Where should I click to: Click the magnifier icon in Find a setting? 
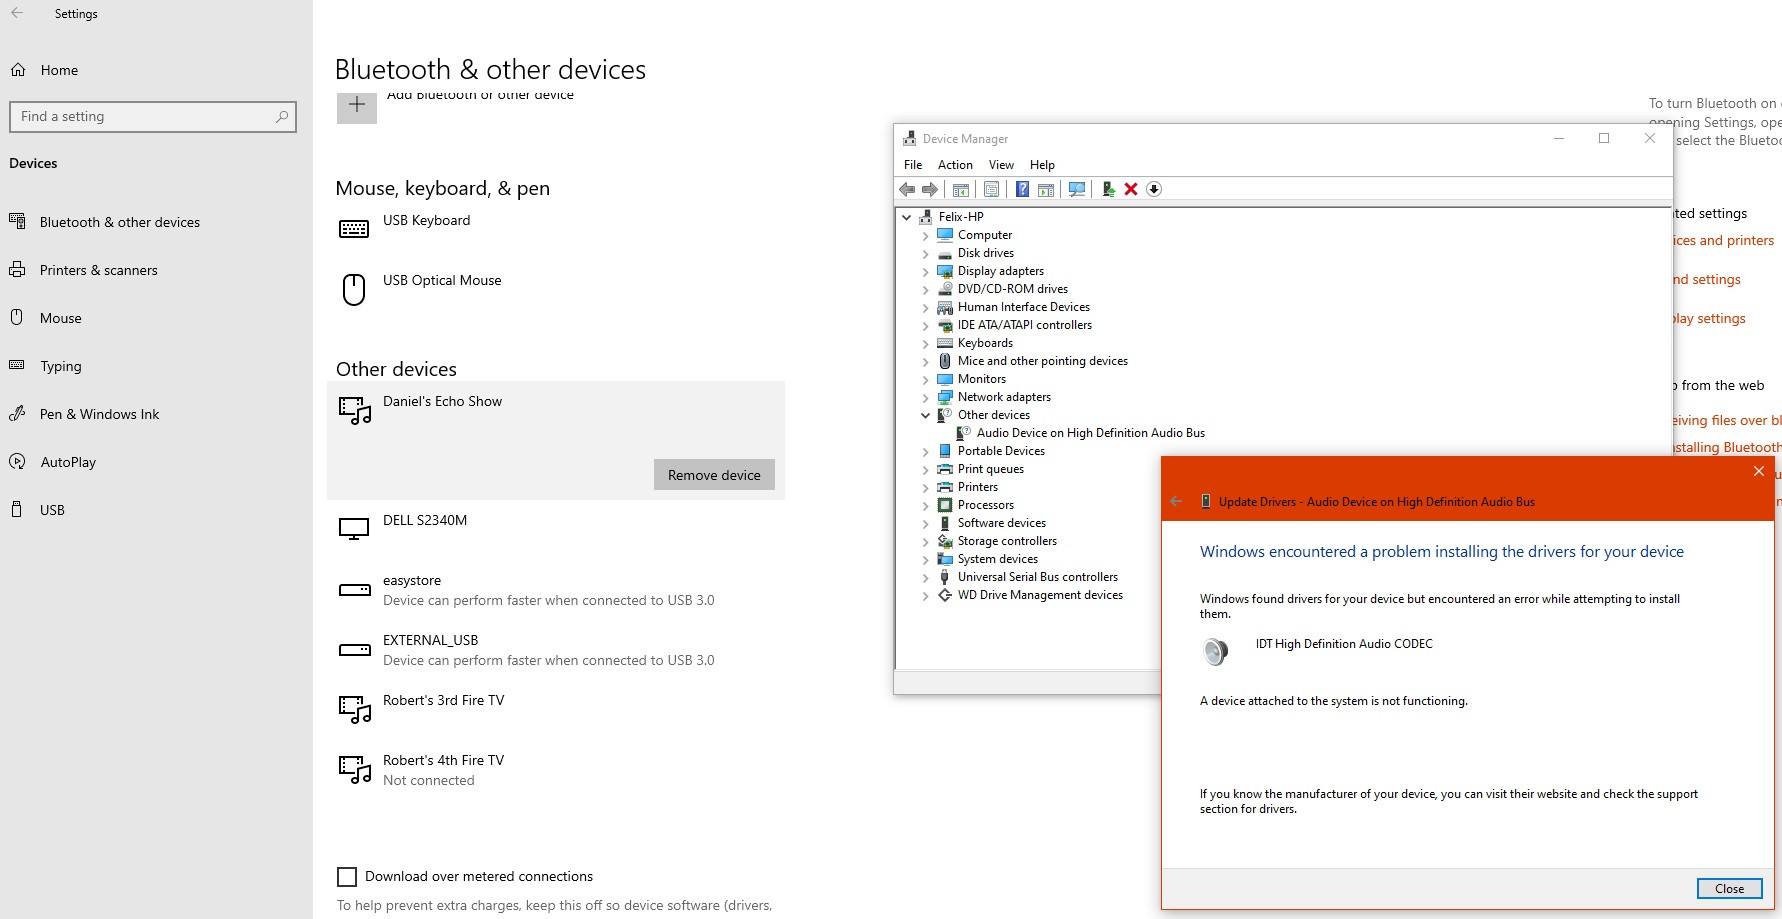point(282,117)
